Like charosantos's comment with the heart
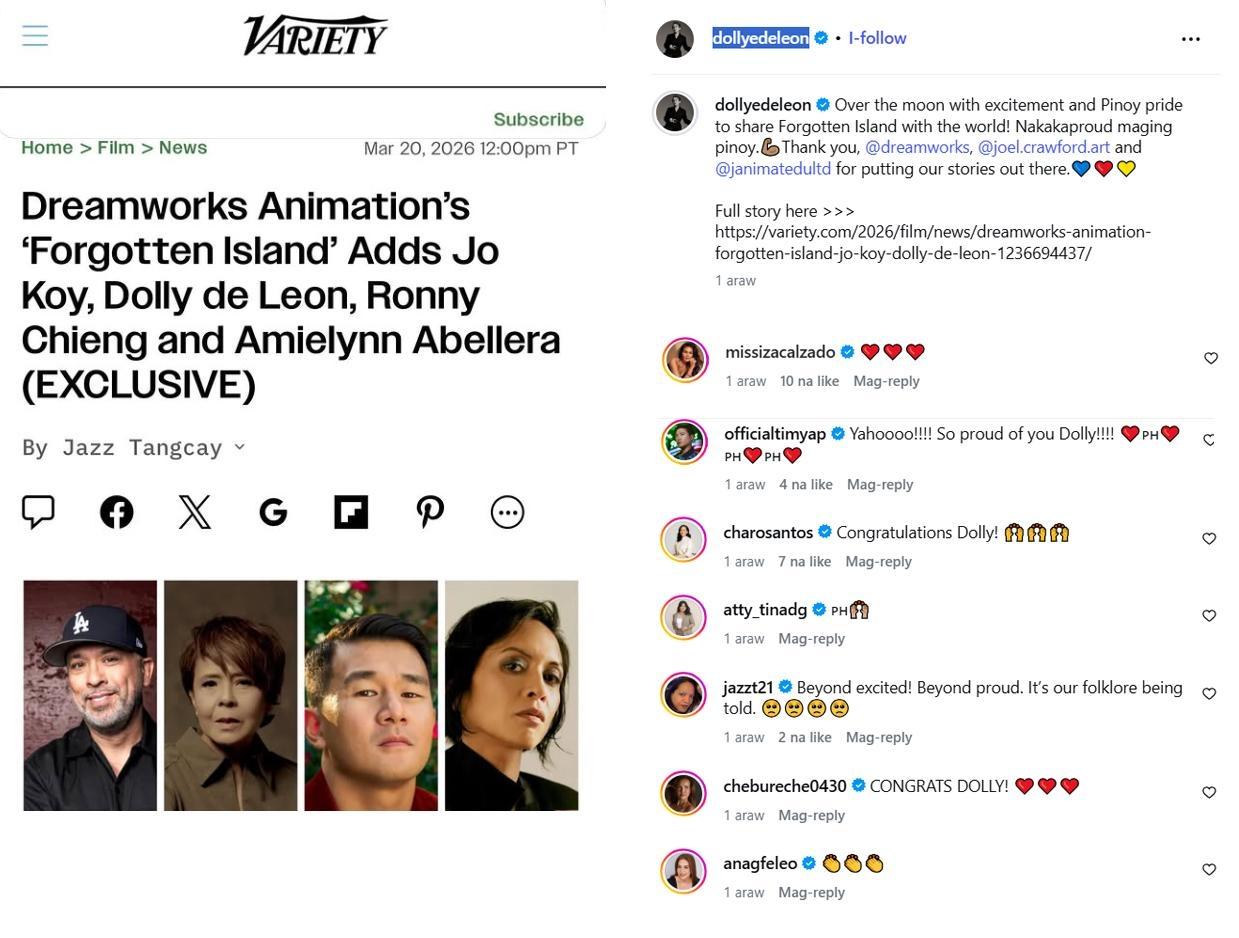The image size is (1239, 938). (1209, 538)
